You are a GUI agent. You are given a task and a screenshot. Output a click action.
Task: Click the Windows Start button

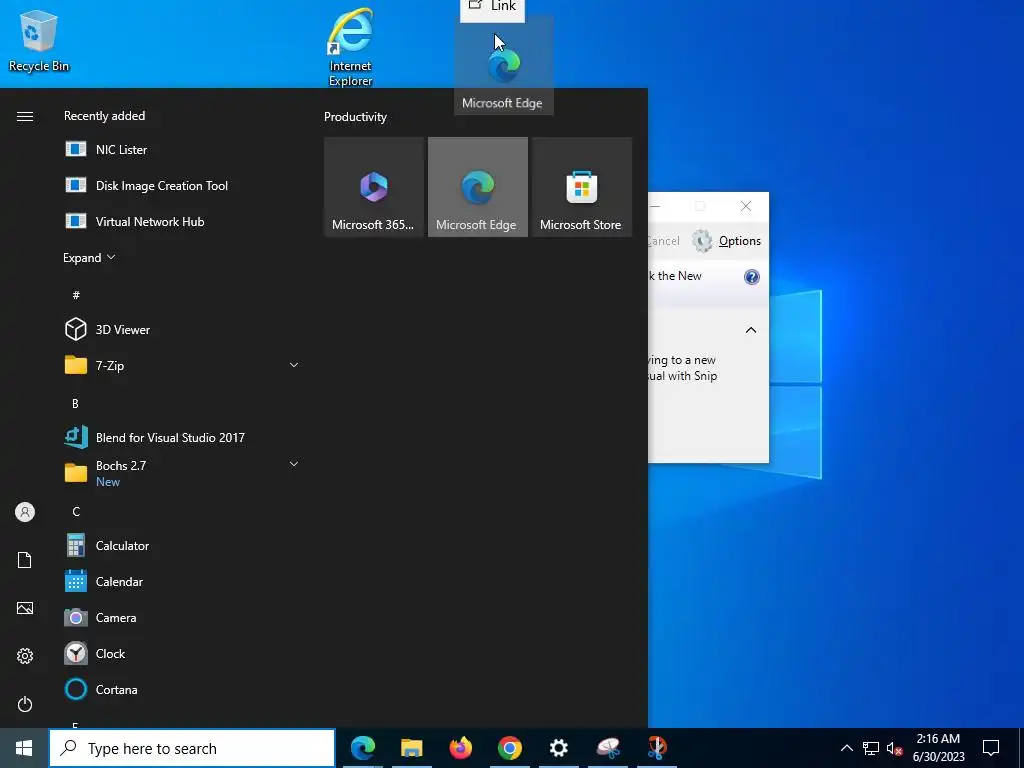pyautogui.click(x=24, y=748)
